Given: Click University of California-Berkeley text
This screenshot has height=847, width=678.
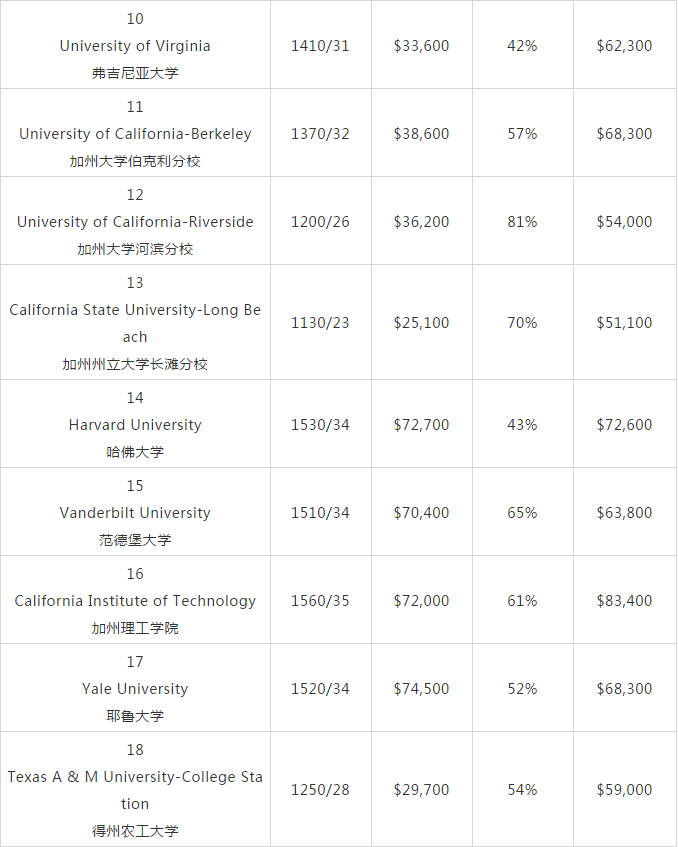Looking at the screenshot, I should pyautogui.click(x=135, y=134).
